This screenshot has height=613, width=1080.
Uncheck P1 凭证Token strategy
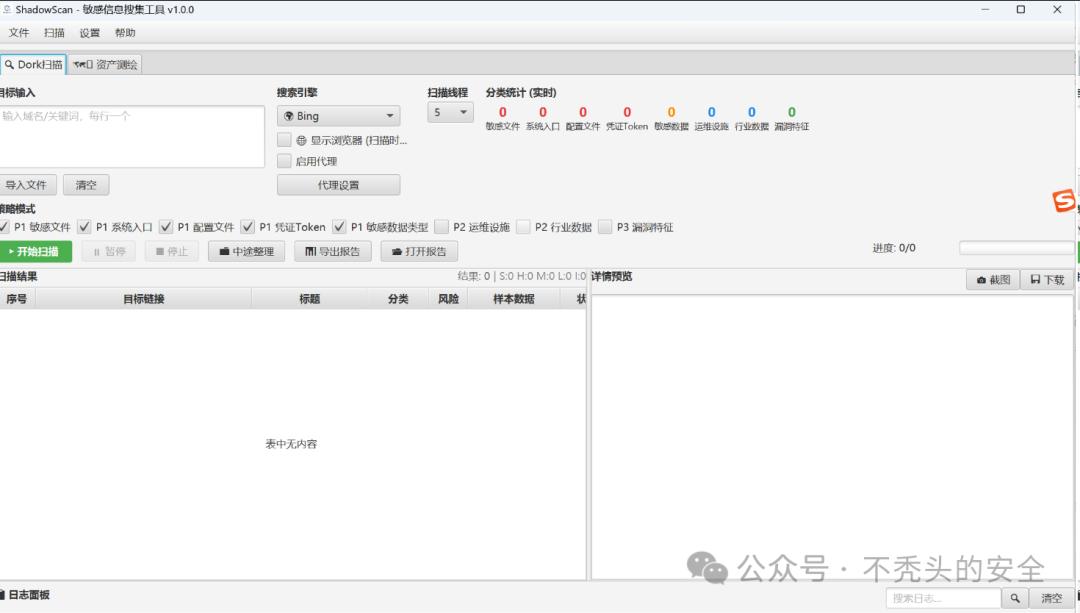248,227
